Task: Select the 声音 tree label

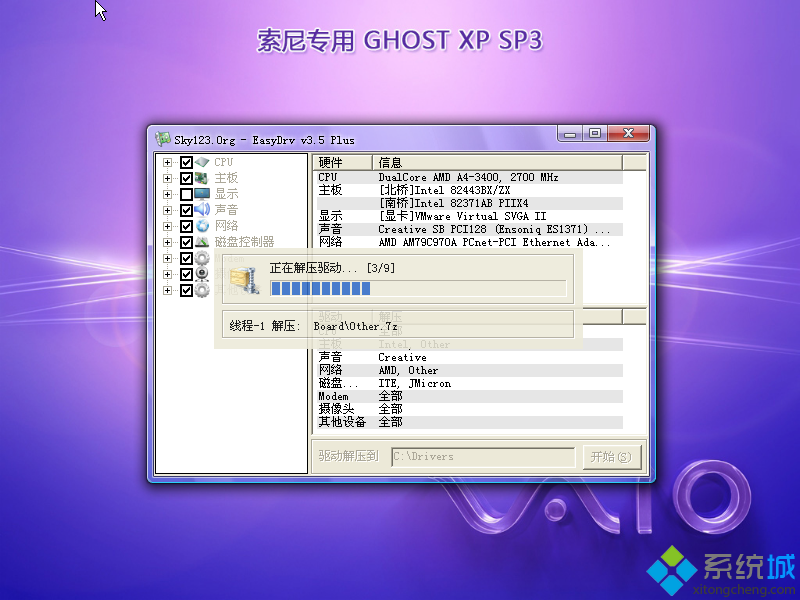Action: [226, 210]
